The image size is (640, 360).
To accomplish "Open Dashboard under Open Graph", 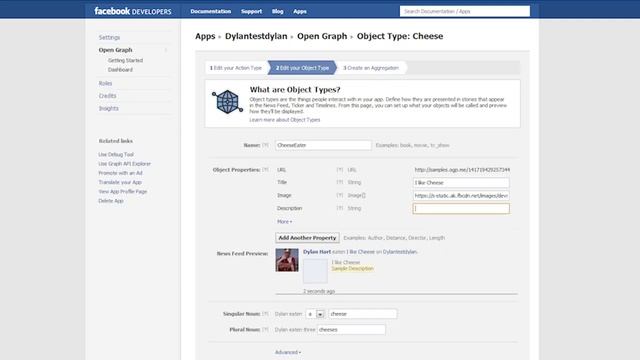I will pyautogui.click(x=120, y=70).
